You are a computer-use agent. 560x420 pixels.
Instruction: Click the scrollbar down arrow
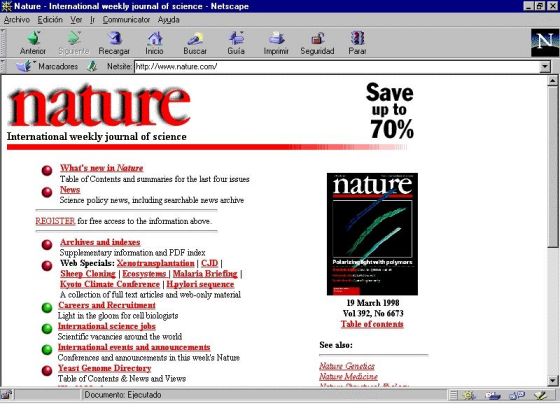coord(552,380)
